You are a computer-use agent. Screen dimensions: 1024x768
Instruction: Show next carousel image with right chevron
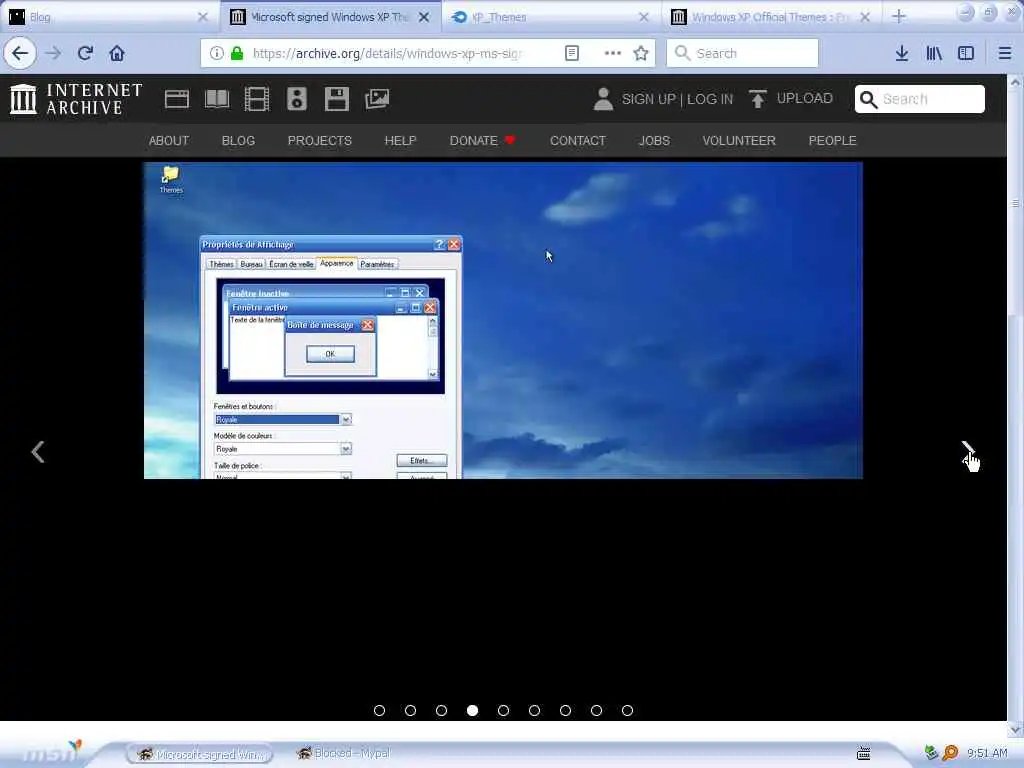click(x=968, y=451)
